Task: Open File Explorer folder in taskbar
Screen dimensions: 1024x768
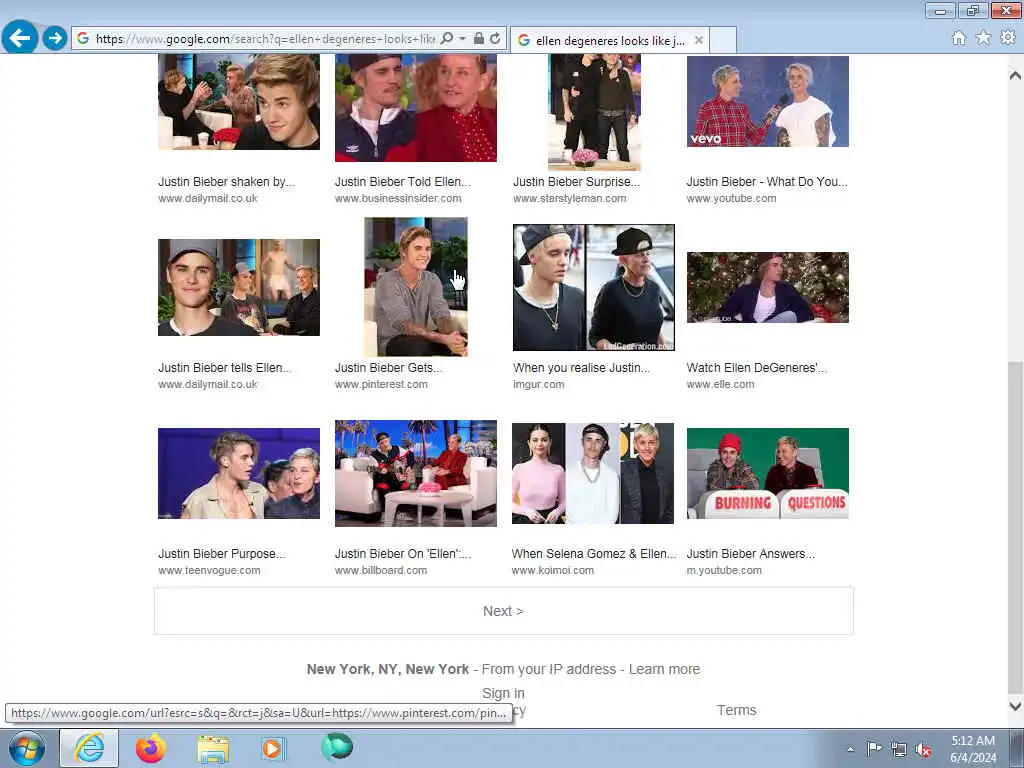Action: click(213, 749)
